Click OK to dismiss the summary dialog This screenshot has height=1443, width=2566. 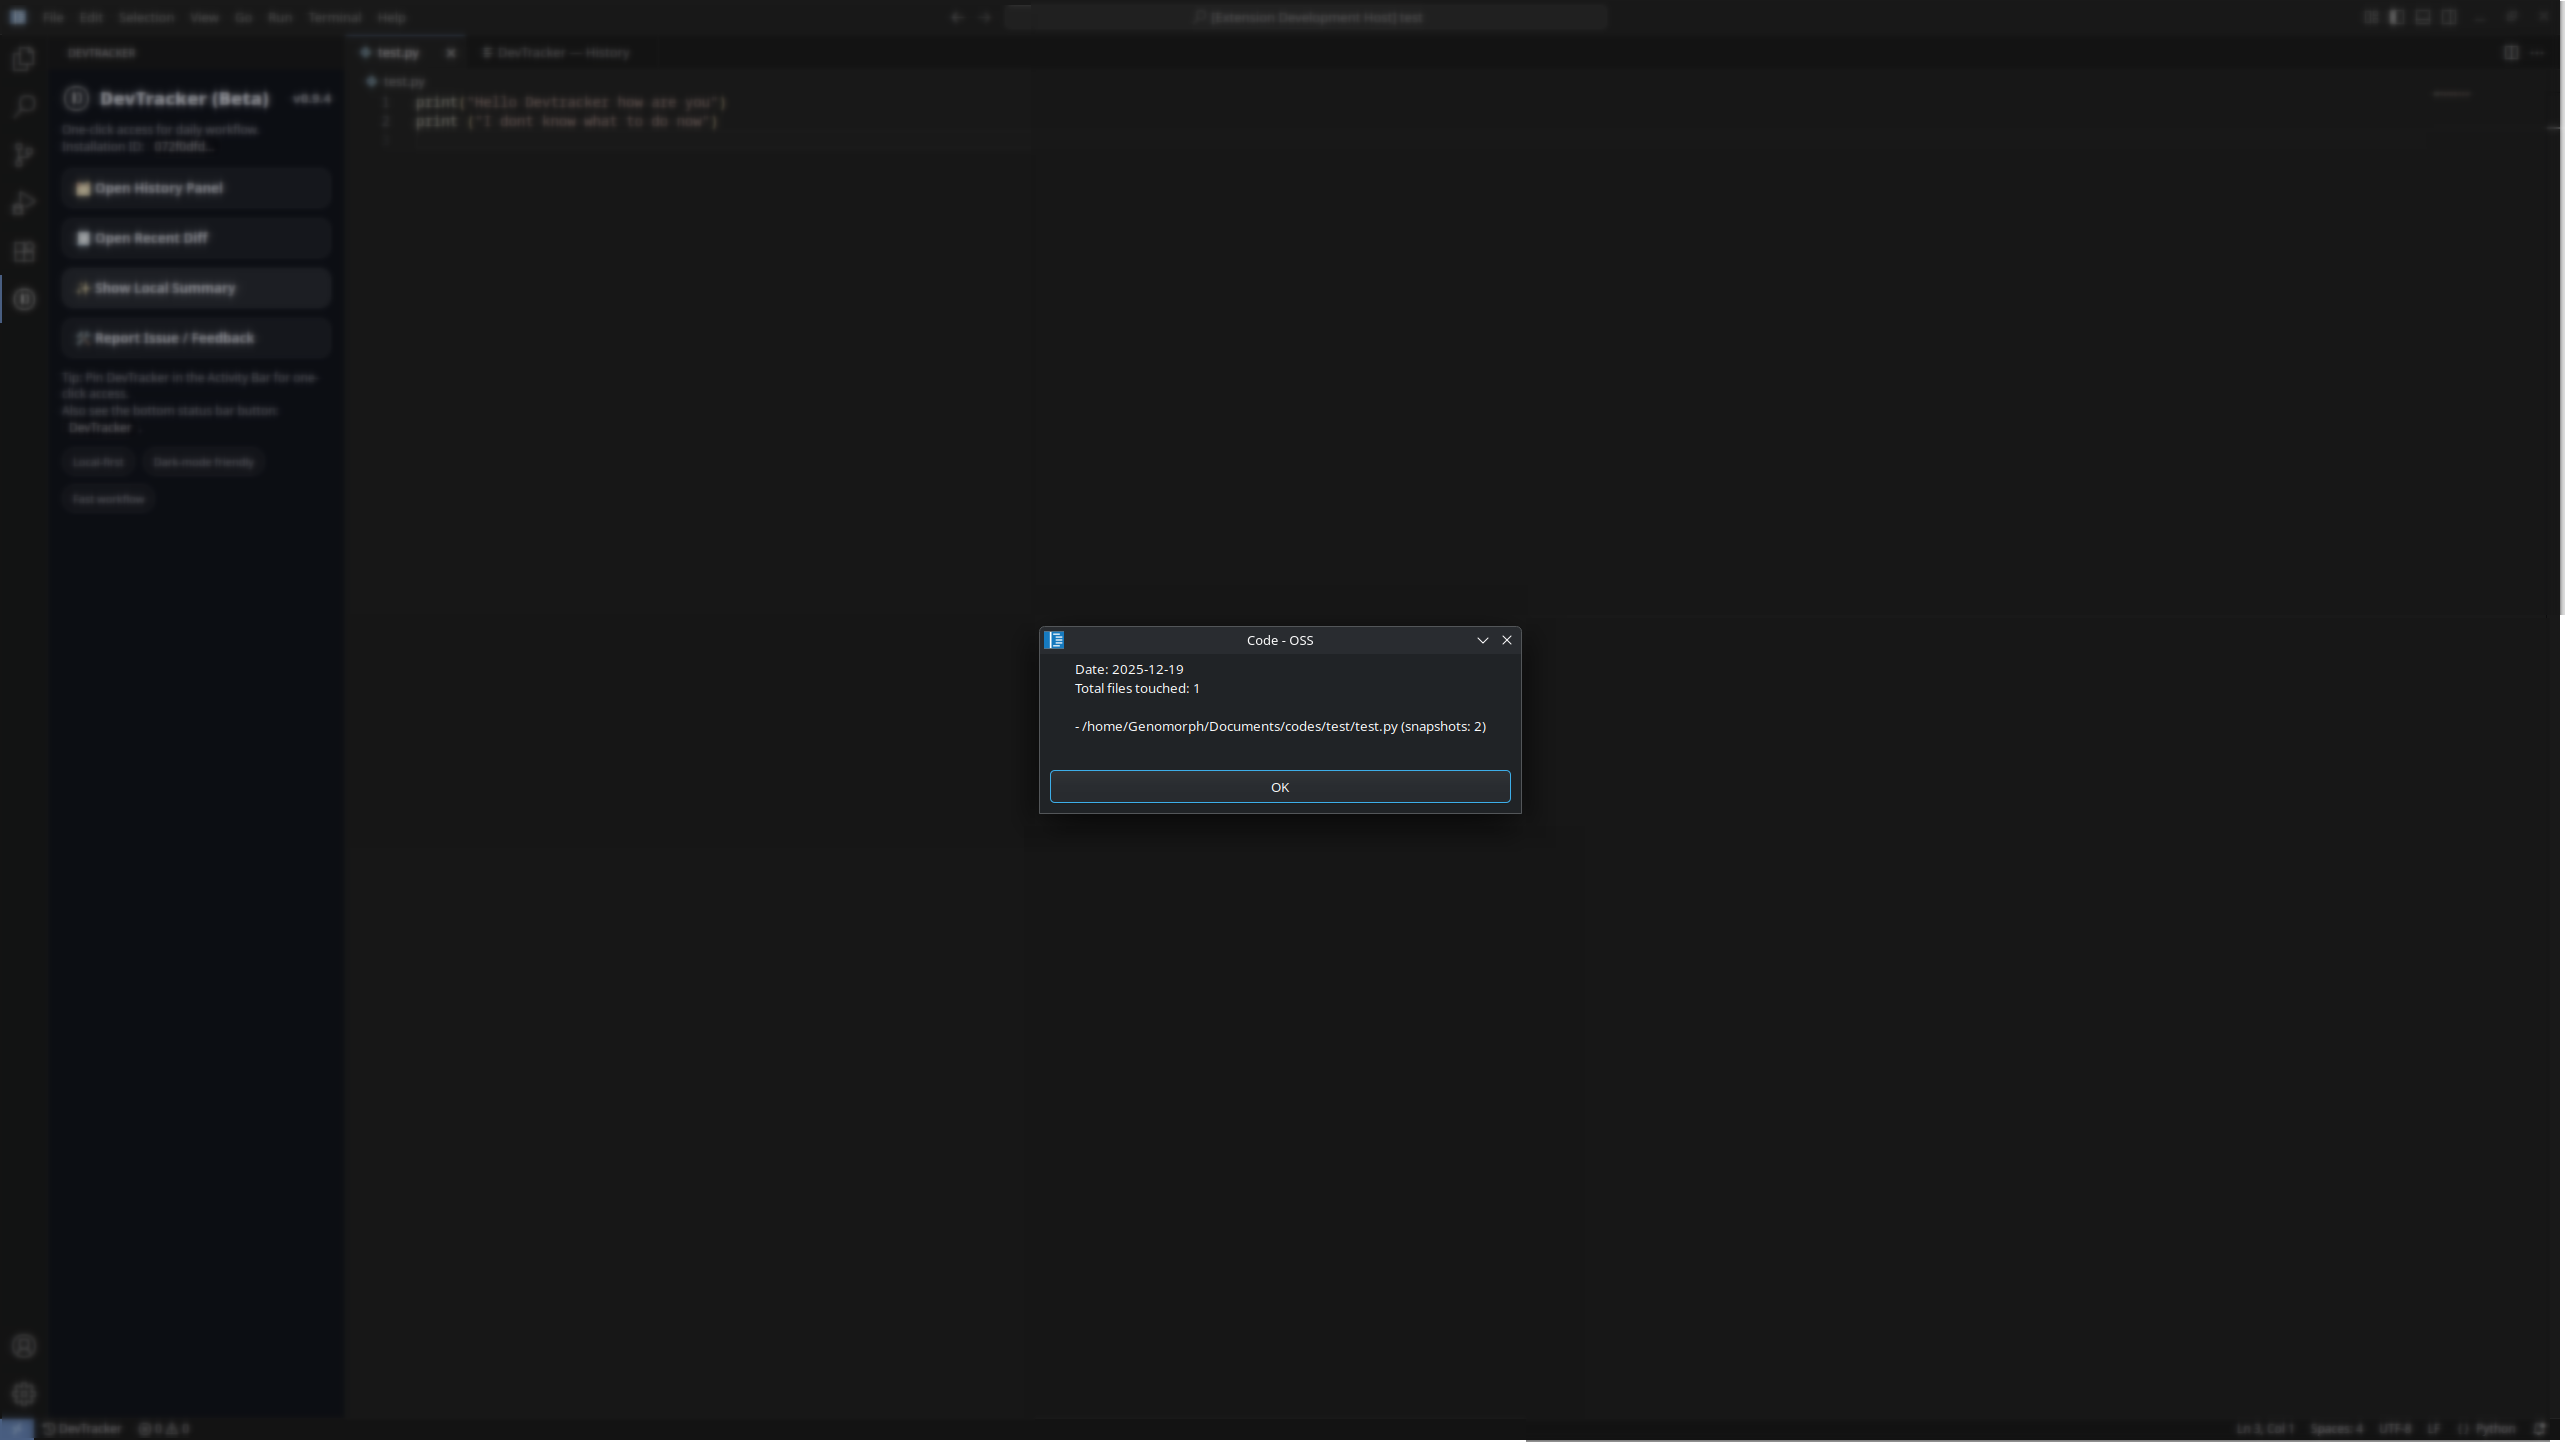tap(1279, 787)
